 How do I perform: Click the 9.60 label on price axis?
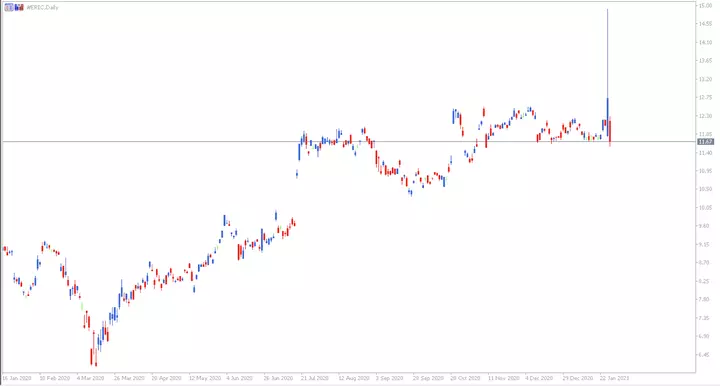705,226
